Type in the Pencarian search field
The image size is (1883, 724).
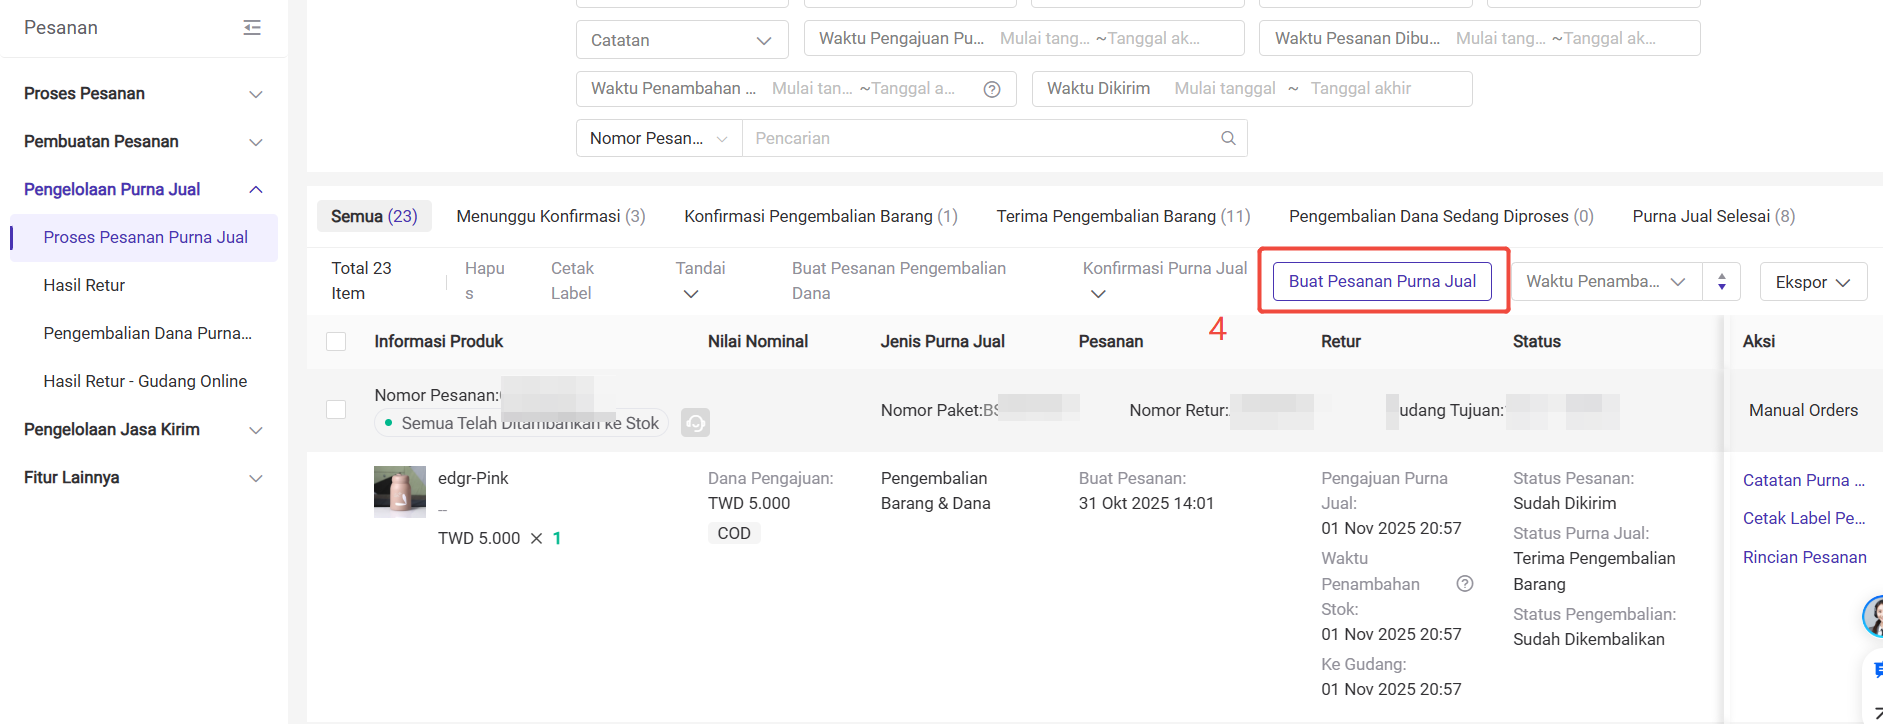pos(980,138)
